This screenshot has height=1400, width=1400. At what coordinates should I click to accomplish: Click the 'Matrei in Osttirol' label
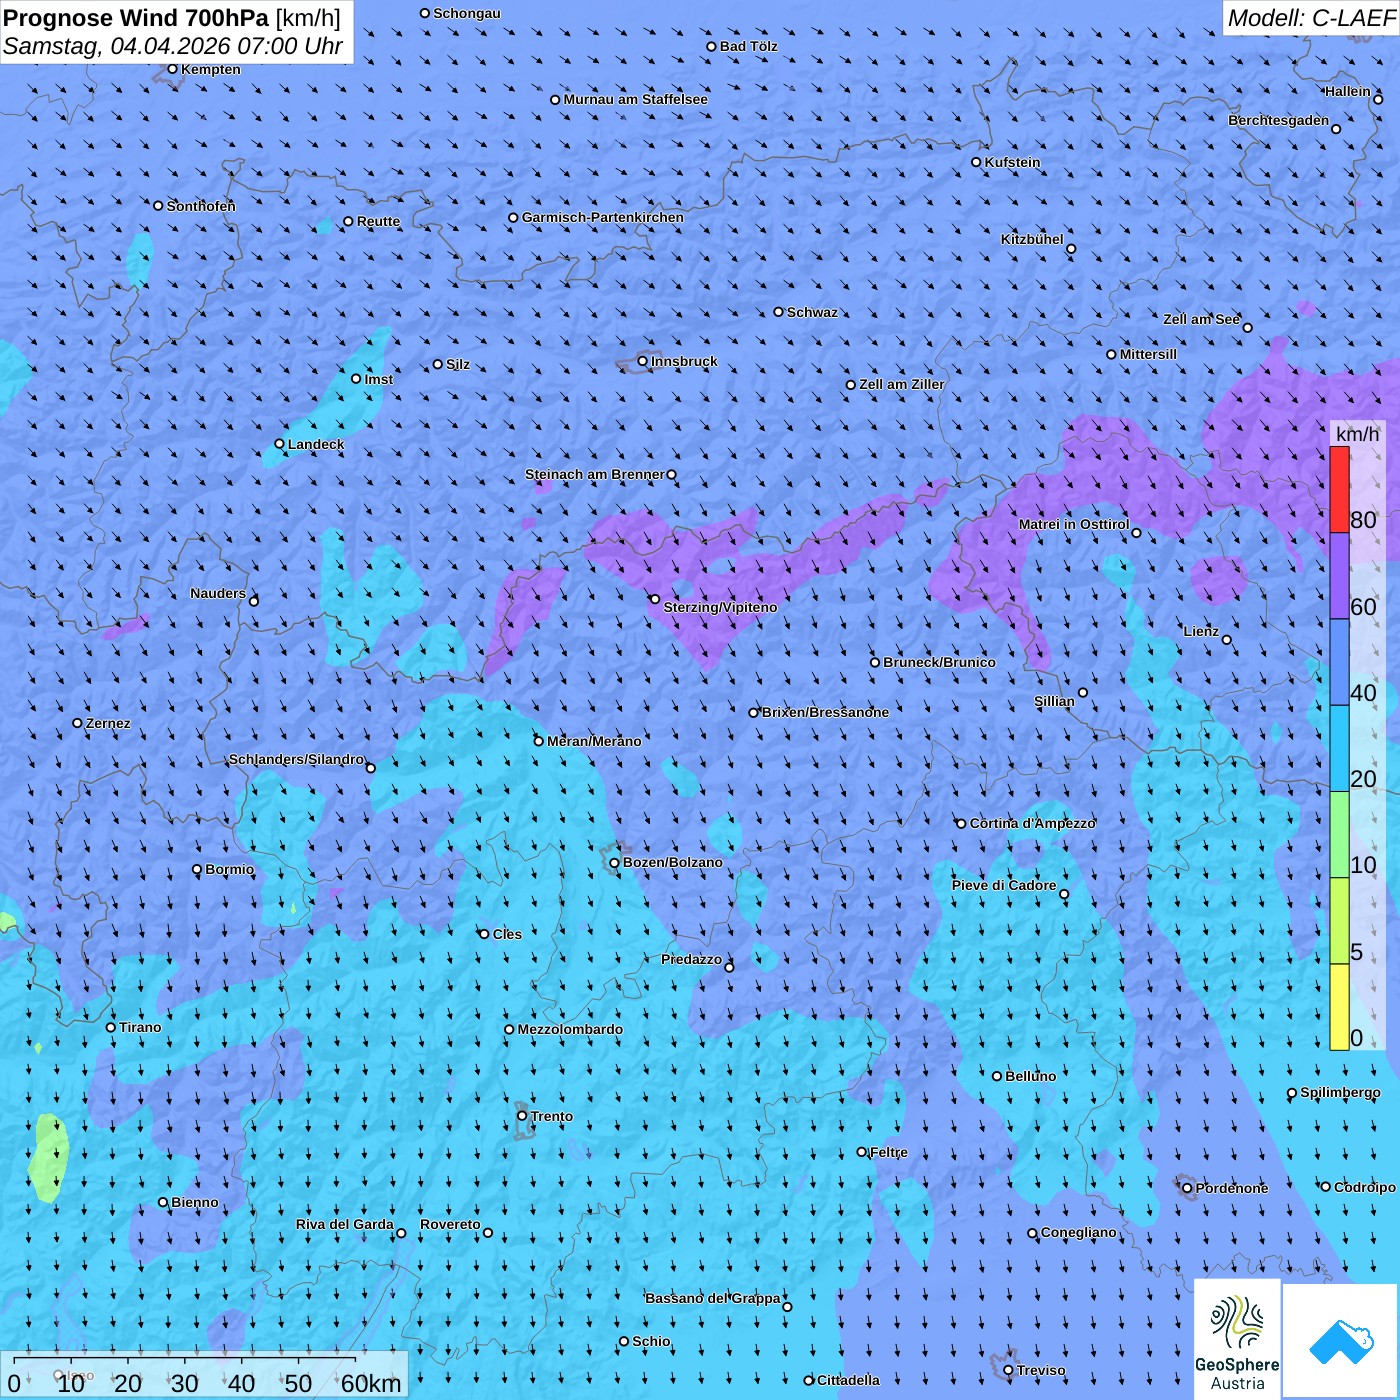pyautogui.click(x=1074, y=524)
